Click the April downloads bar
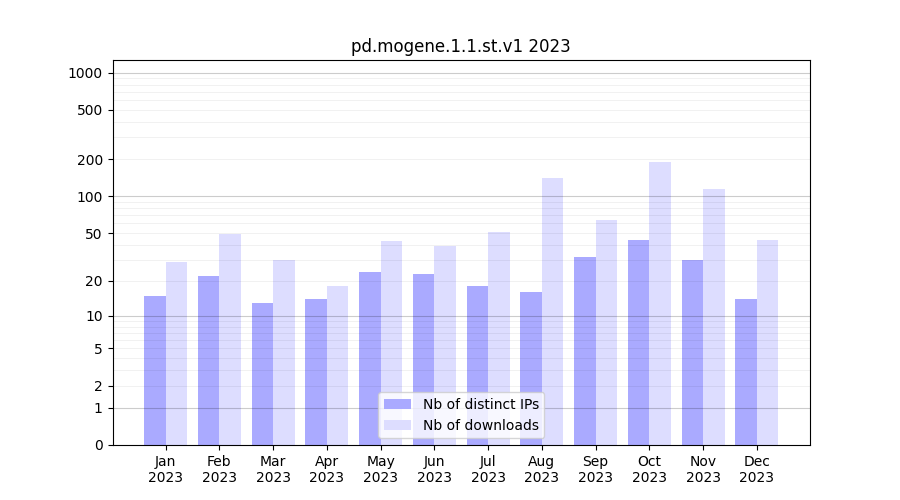This screenshot has width=900, height=500. click(x=337, y=365)
